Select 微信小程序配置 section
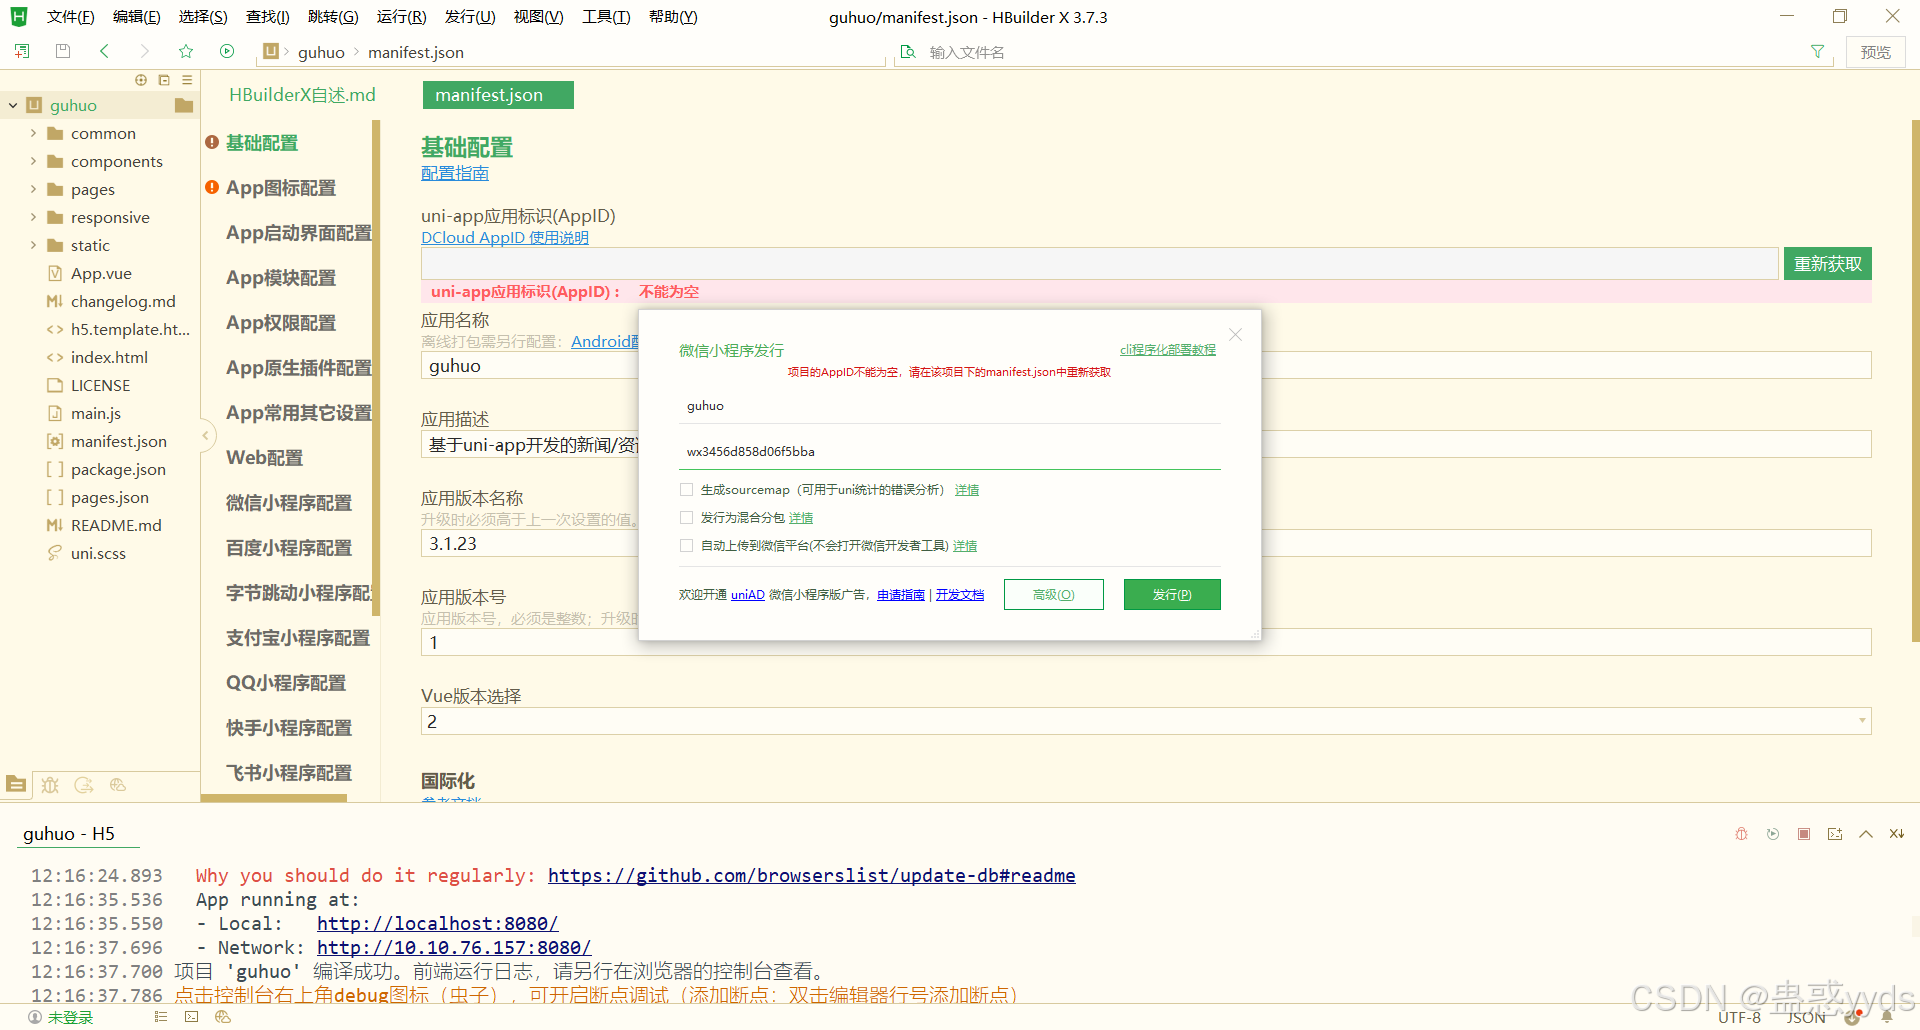Viewport: 1920px width, 1030px height. (x=289, y=503)
